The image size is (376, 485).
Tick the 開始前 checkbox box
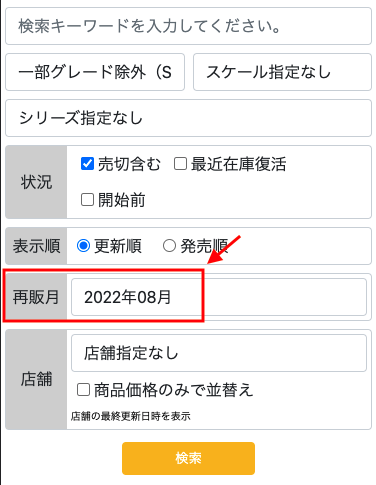87,200
